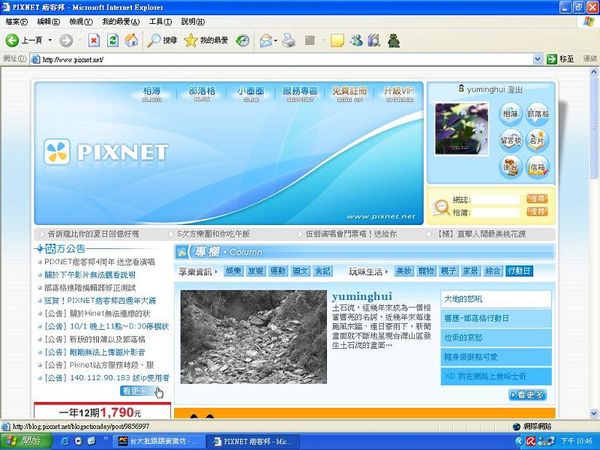Open the Search magnifier in IE toolbar
This screenshot has height=450, width=600.
click(162, 40)
